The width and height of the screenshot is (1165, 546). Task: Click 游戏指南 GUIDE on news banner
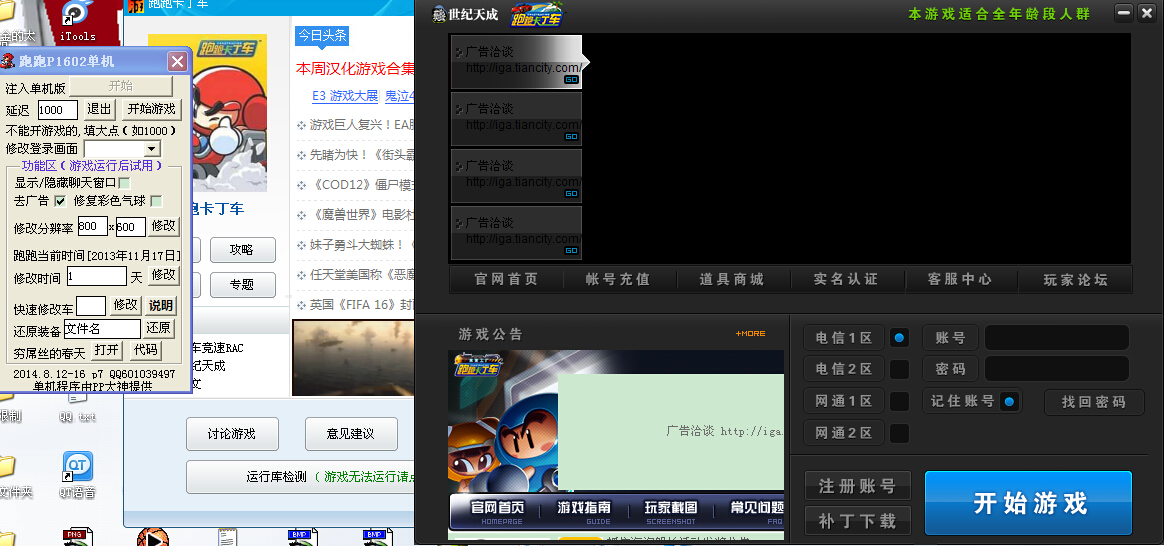[x=585, y=511]
